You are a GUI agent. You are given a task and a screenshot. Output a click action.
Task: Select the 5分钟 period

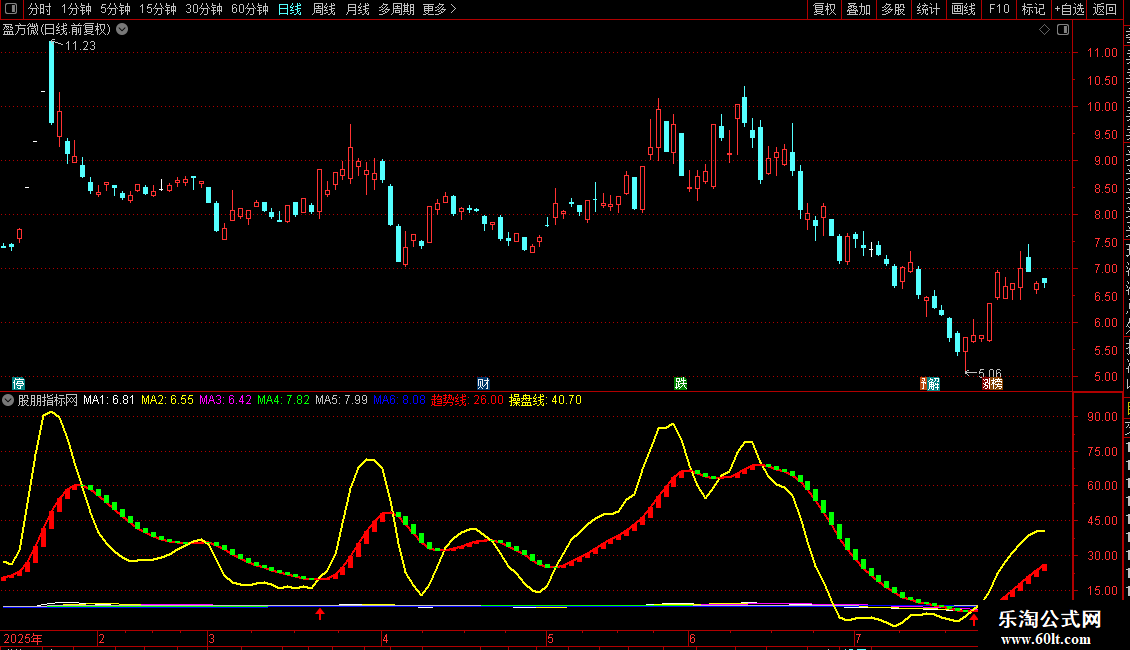(115, 9)
